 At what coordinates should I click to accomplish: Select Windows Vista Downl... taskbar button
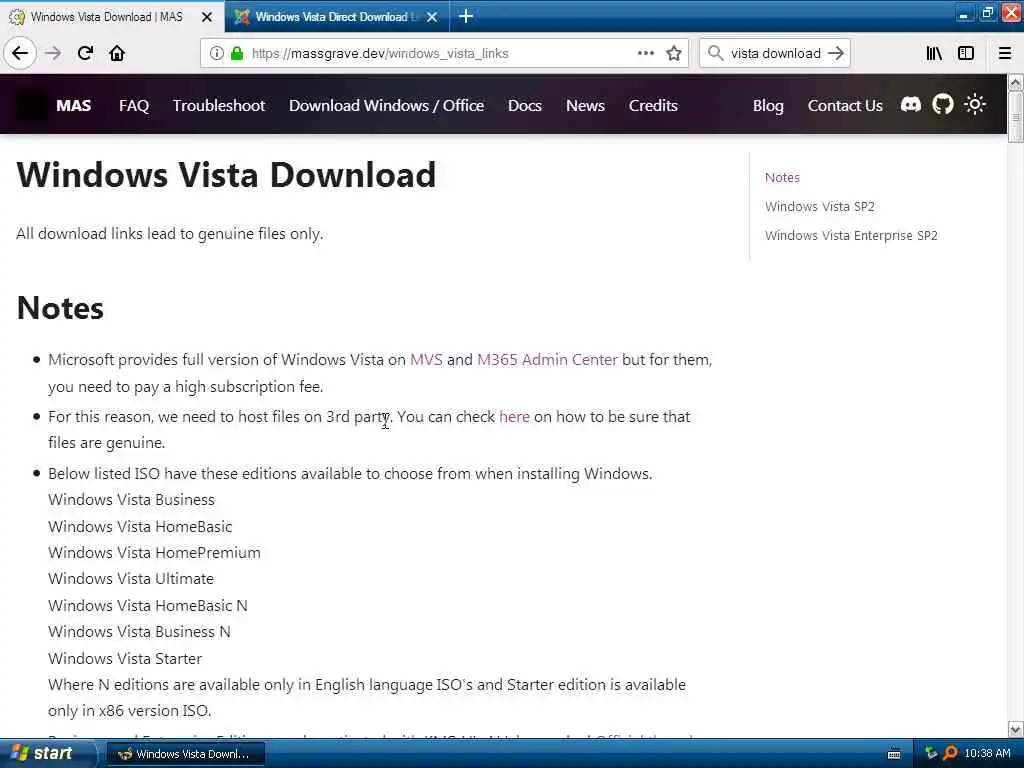185,754
